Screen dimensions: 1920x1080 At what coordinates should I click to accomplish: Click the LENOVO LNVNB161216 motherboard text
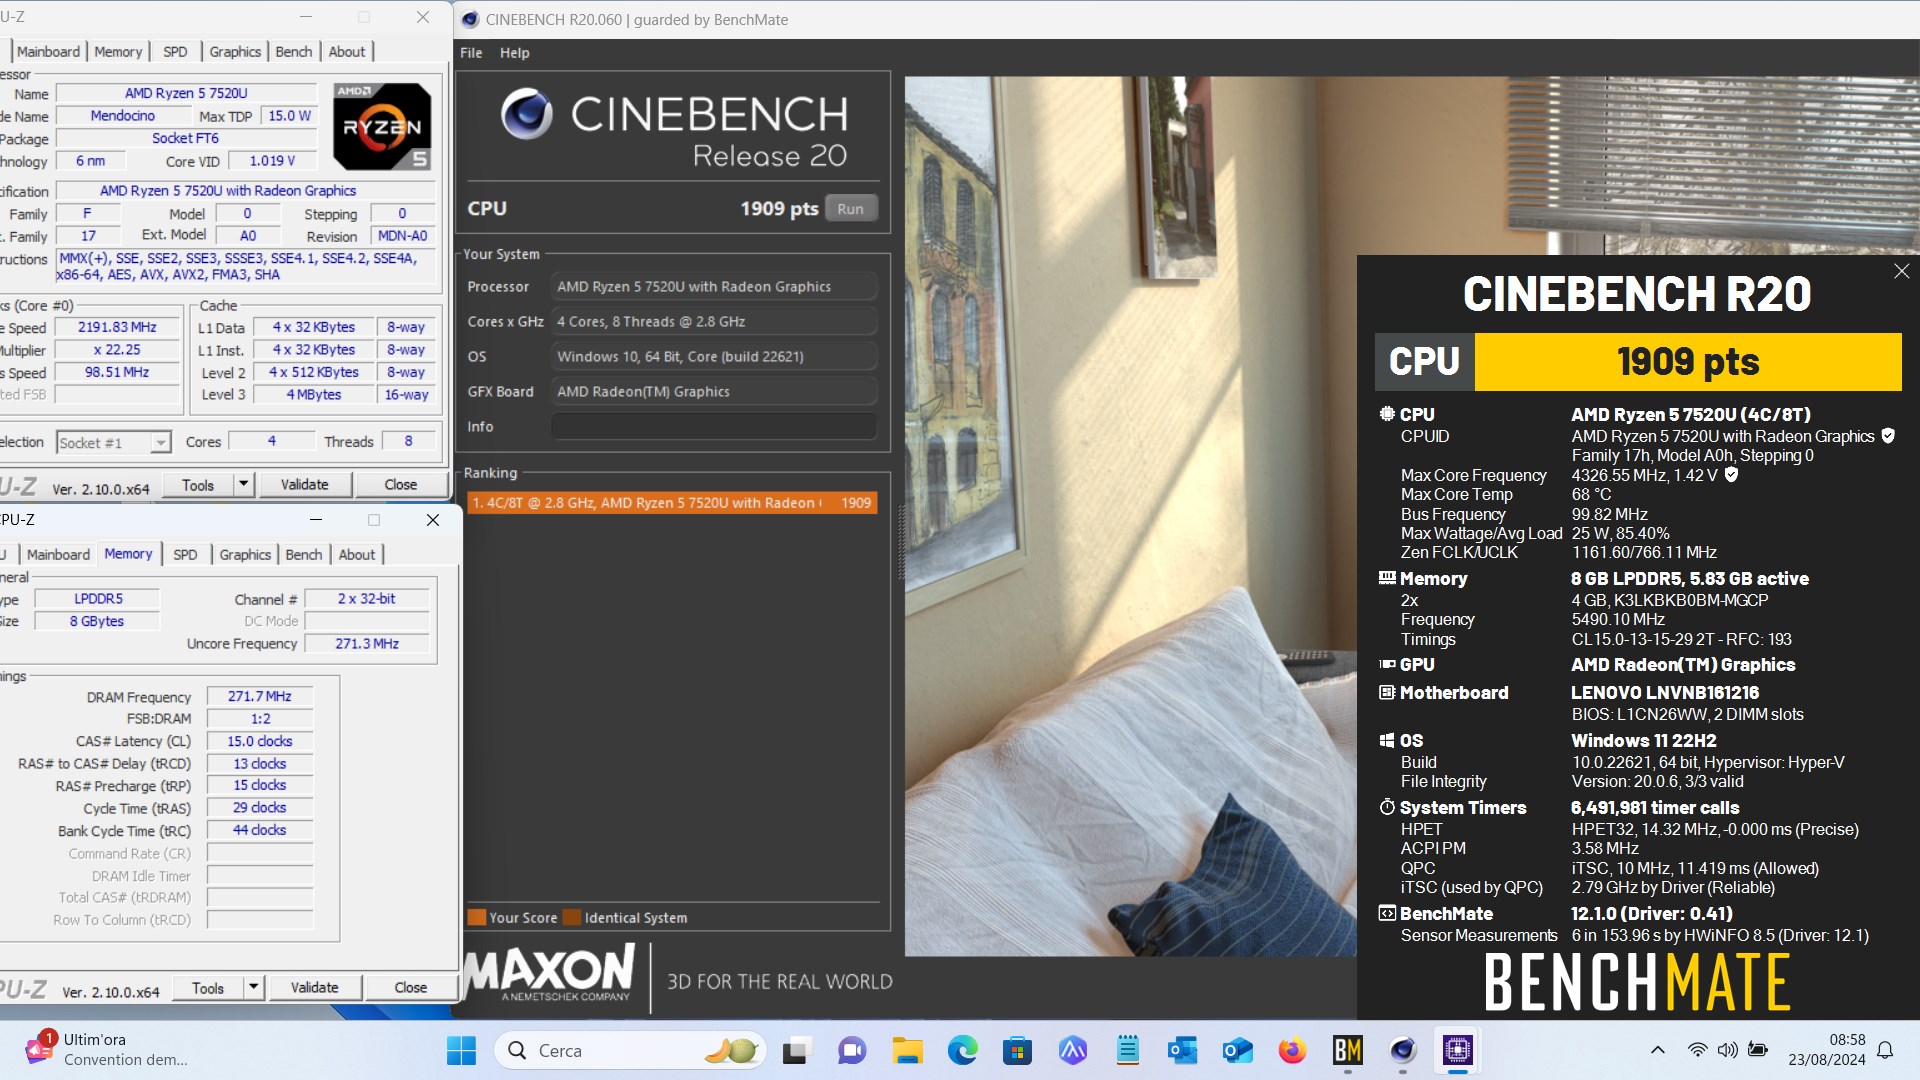point(1665,692)
